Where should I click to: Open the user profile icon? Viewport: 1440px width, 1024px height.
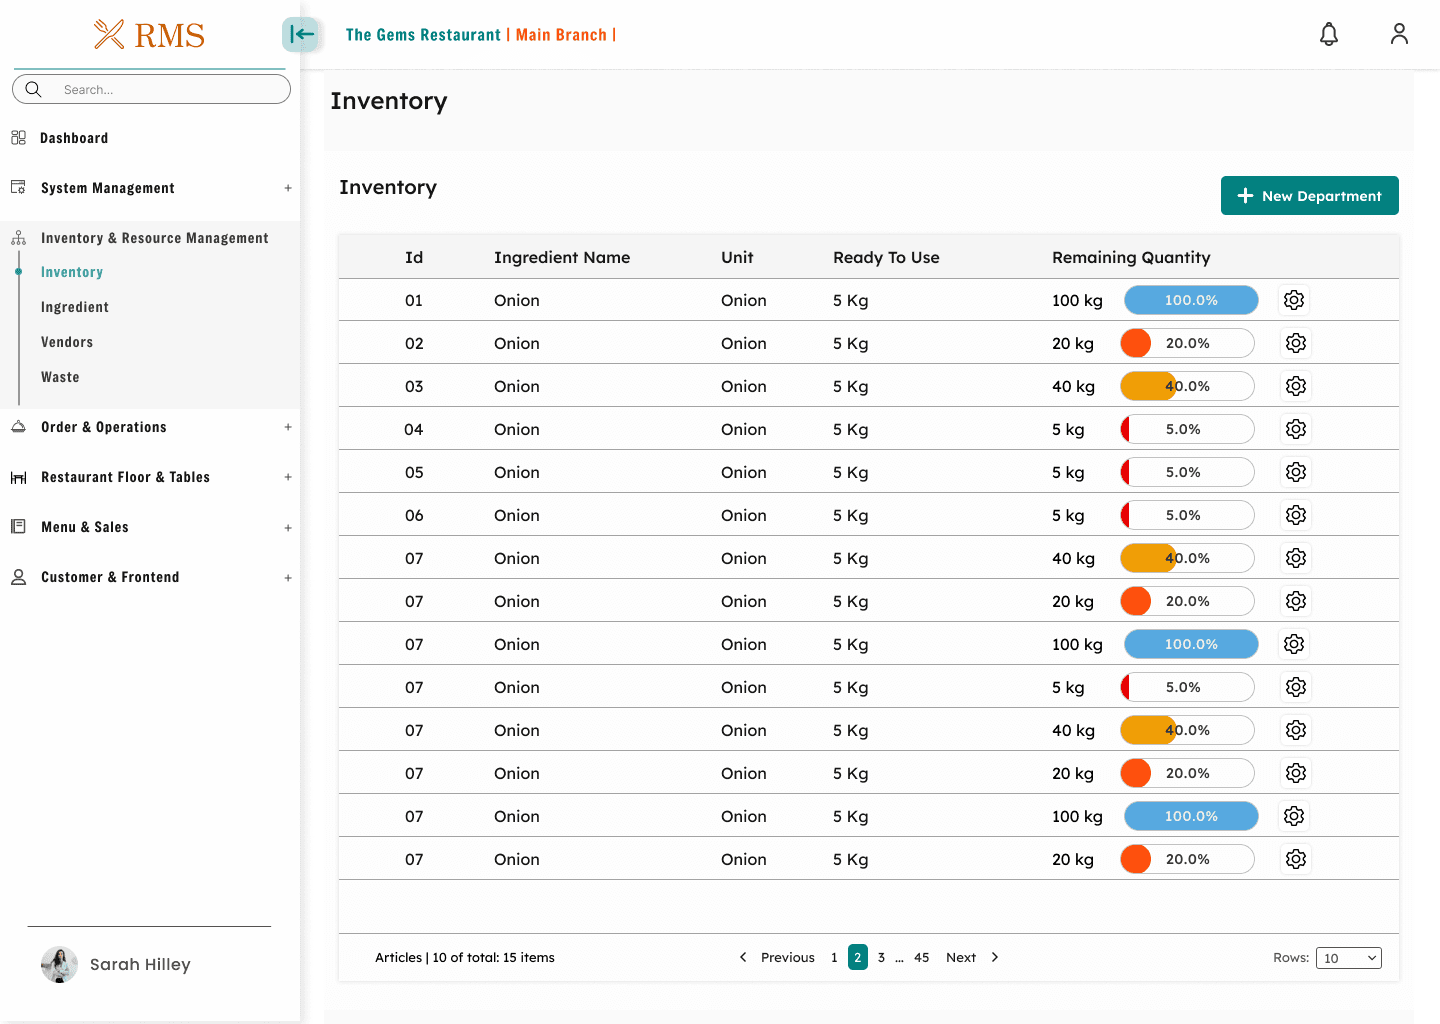[x=1399, y=34]
